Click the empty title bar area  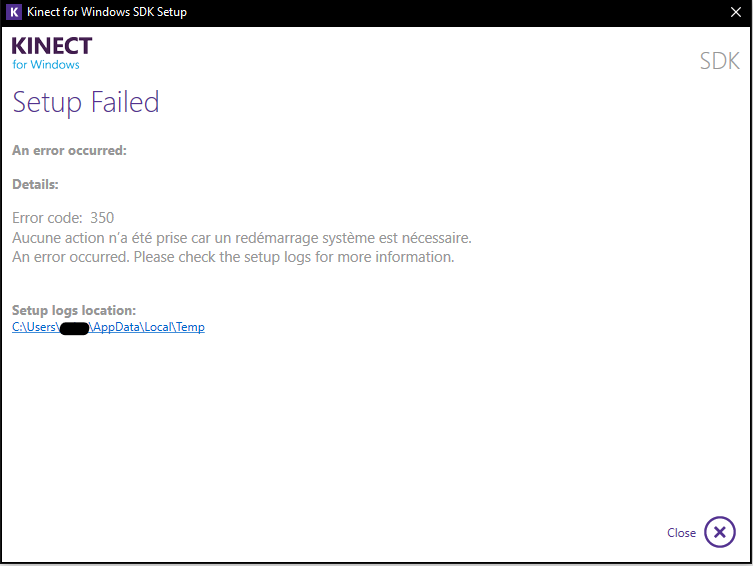click(450, 12)
